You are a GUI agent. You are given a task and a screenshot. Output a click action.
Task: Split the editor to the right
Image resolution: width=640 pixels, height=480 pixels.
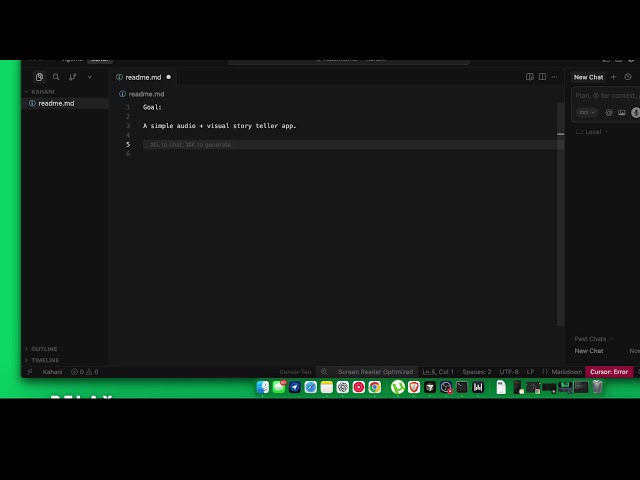[542, 77]
